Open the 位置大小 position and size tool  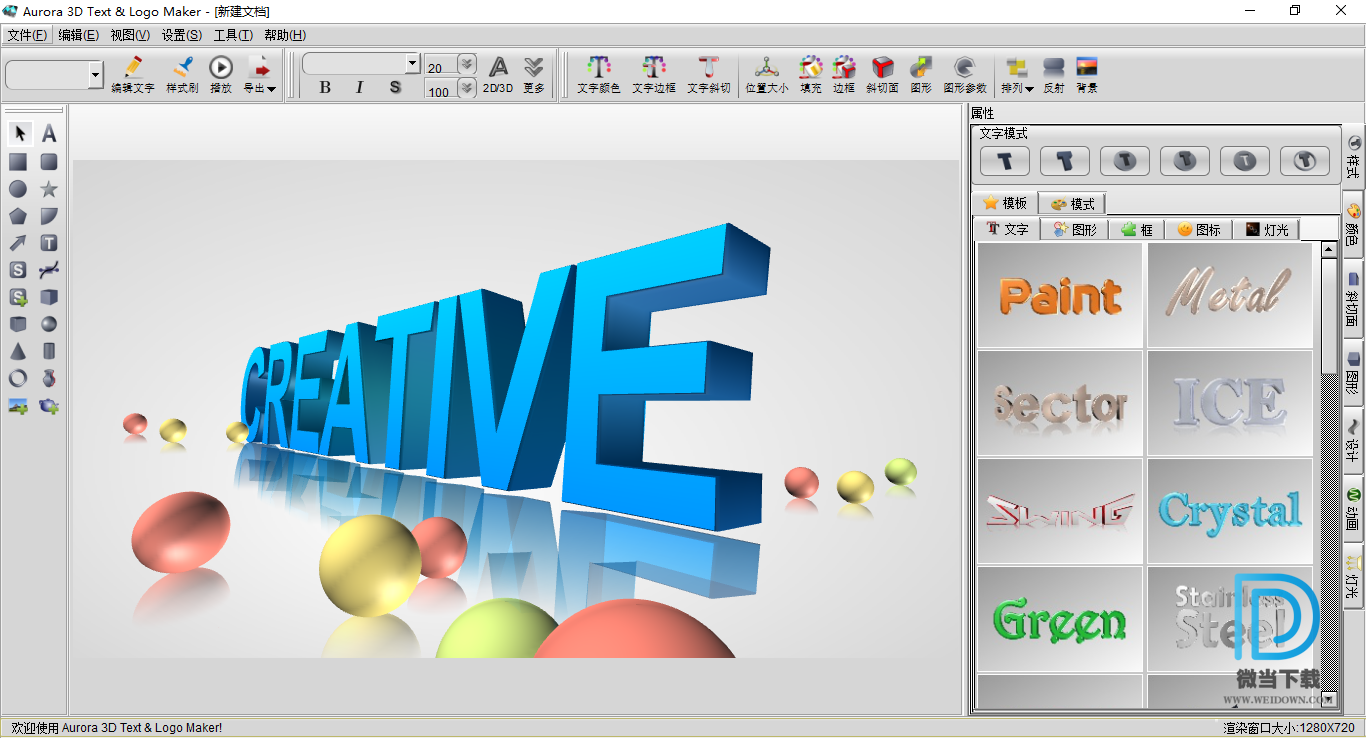point(767,75)
